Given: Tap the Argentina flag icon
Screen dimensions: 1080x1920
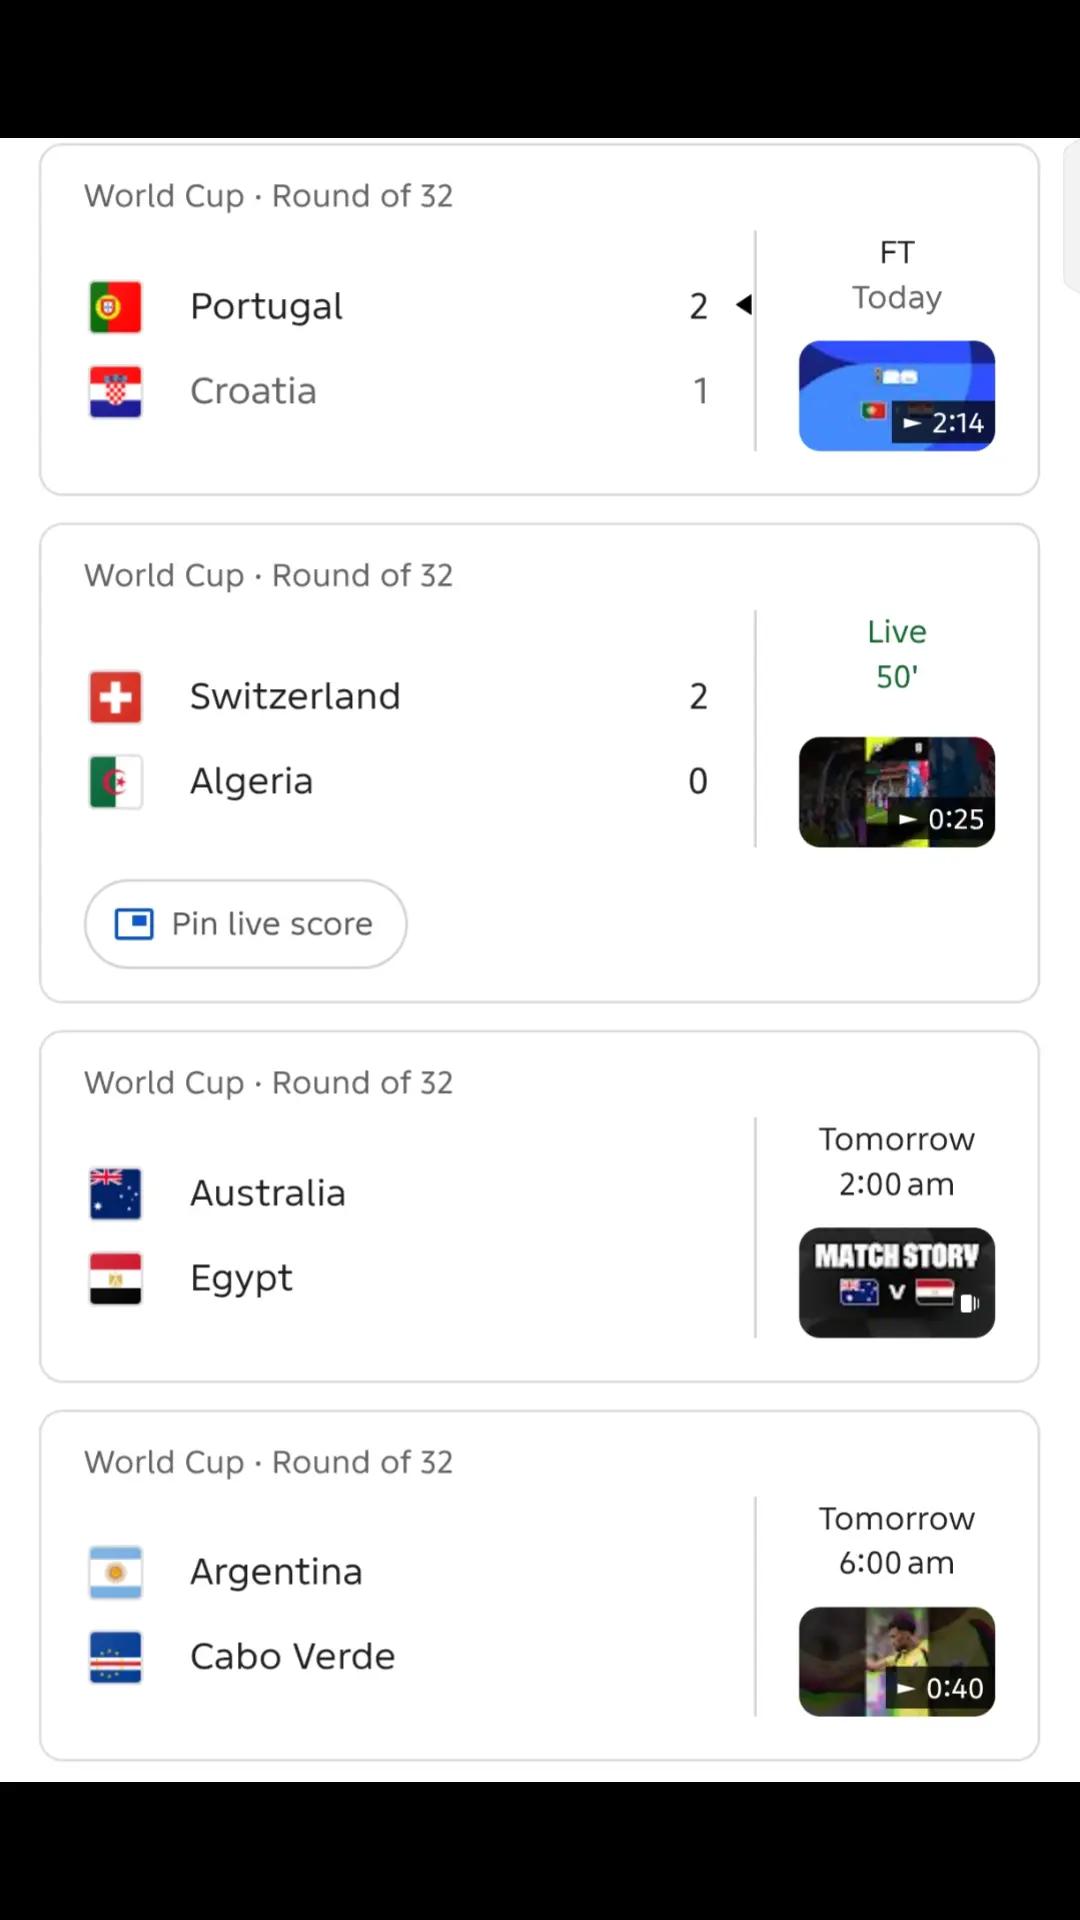Looking at the screenshot, I should point(115,1572).
